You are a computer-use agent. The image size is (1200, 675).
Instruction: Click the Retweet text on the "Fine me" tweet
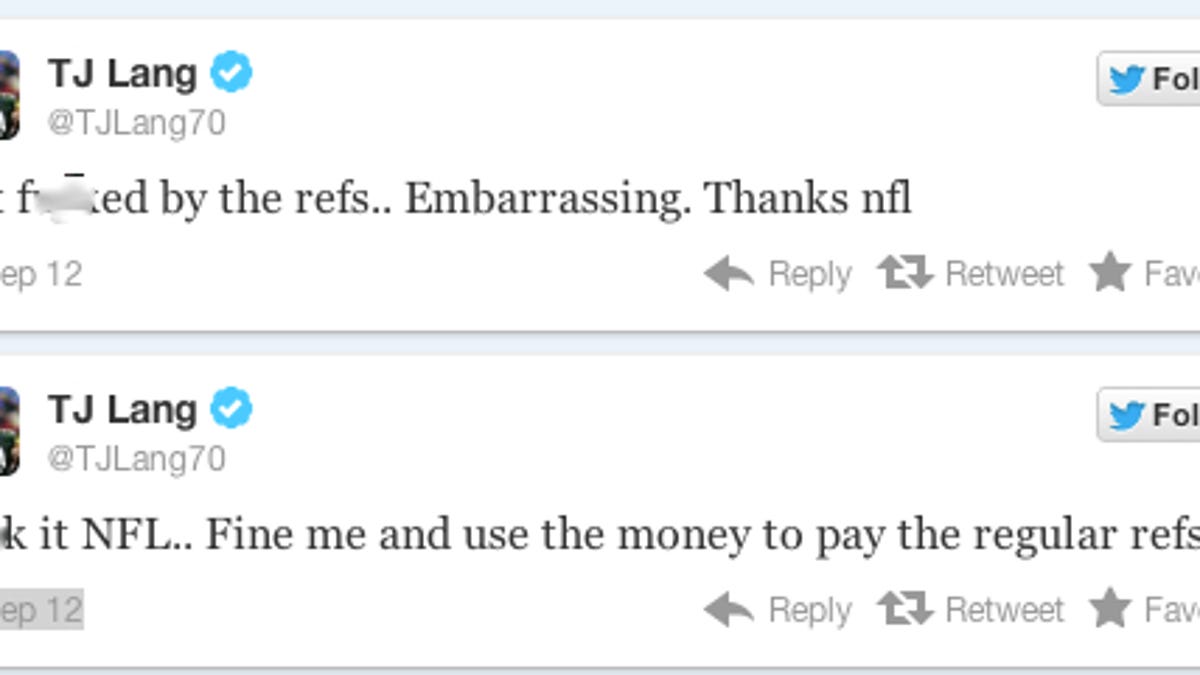[1004, 610]
